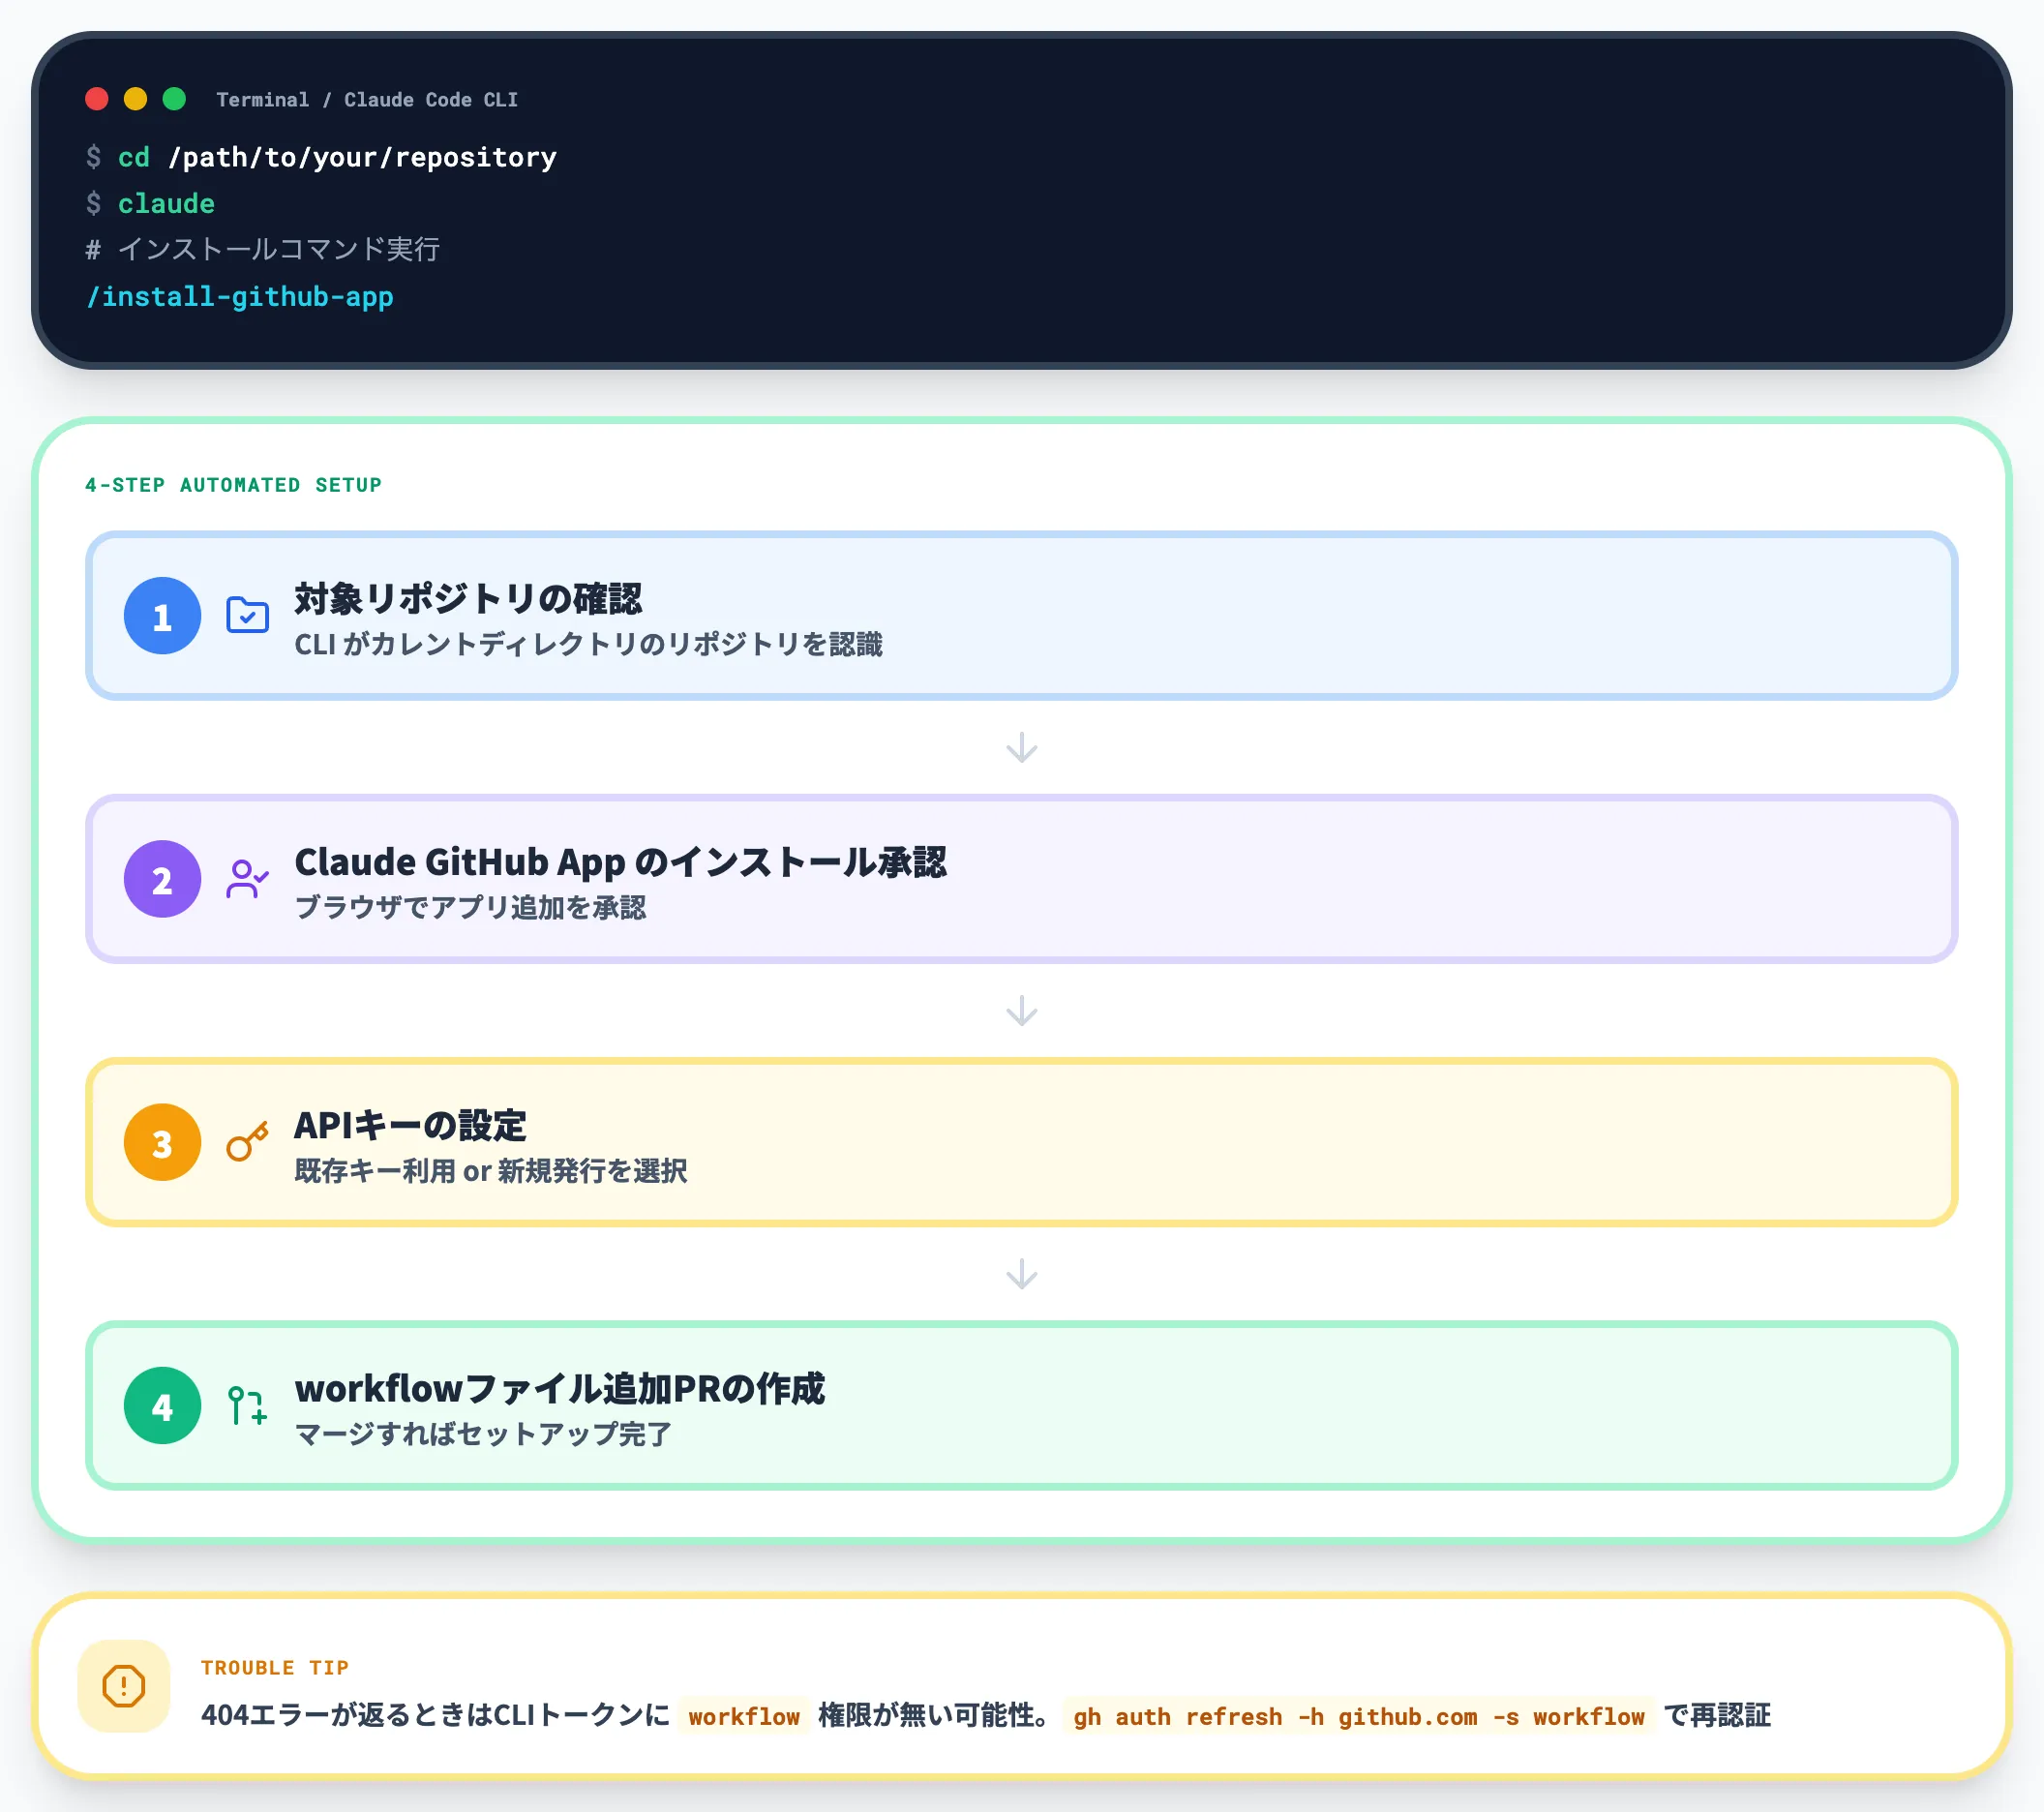Click the blue number 1 badge
Image resolution: width=2044 pixels, height=1812 pixels.
(x=162, y=616)
